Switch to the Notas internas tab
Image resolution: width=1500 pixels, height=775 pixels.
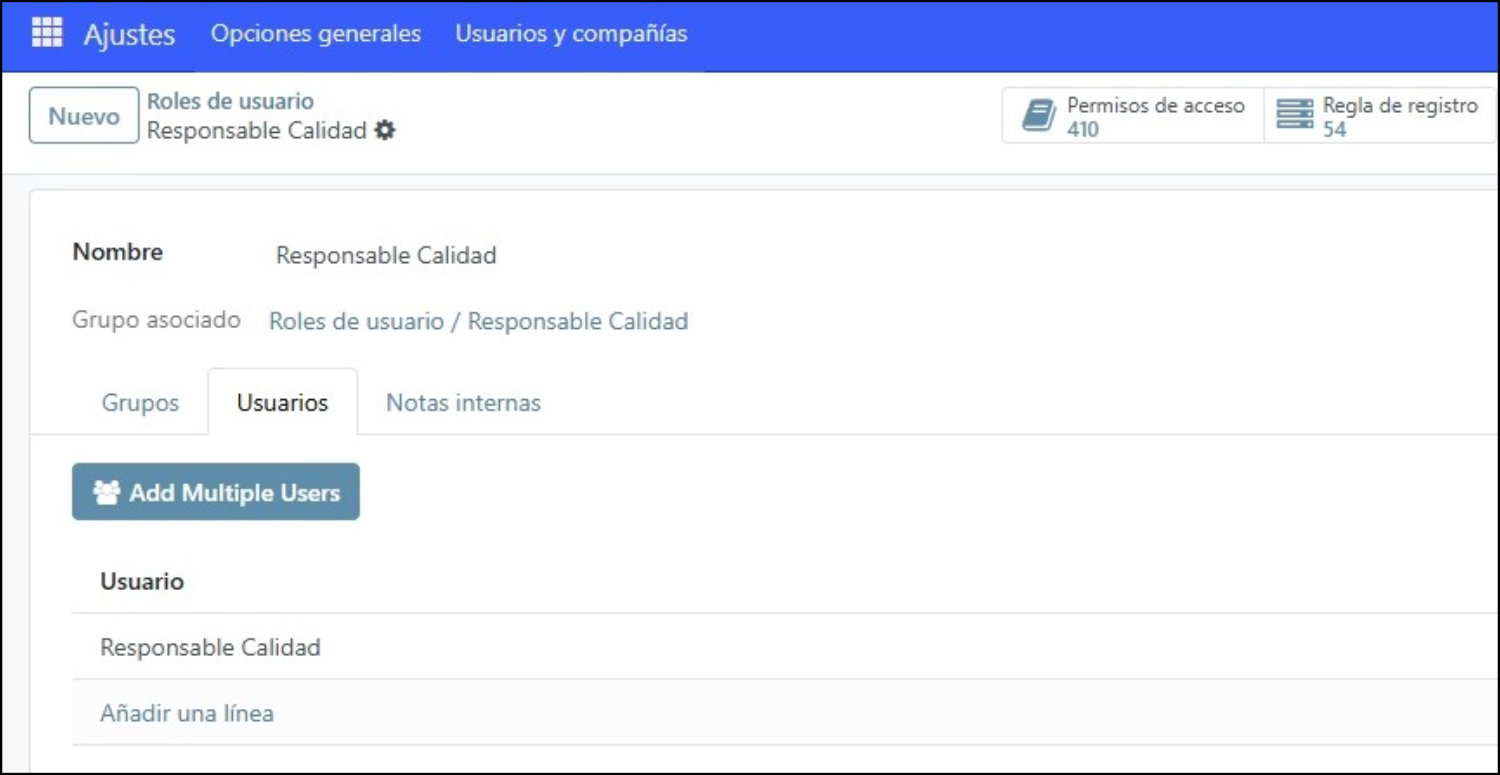(463, 402)
